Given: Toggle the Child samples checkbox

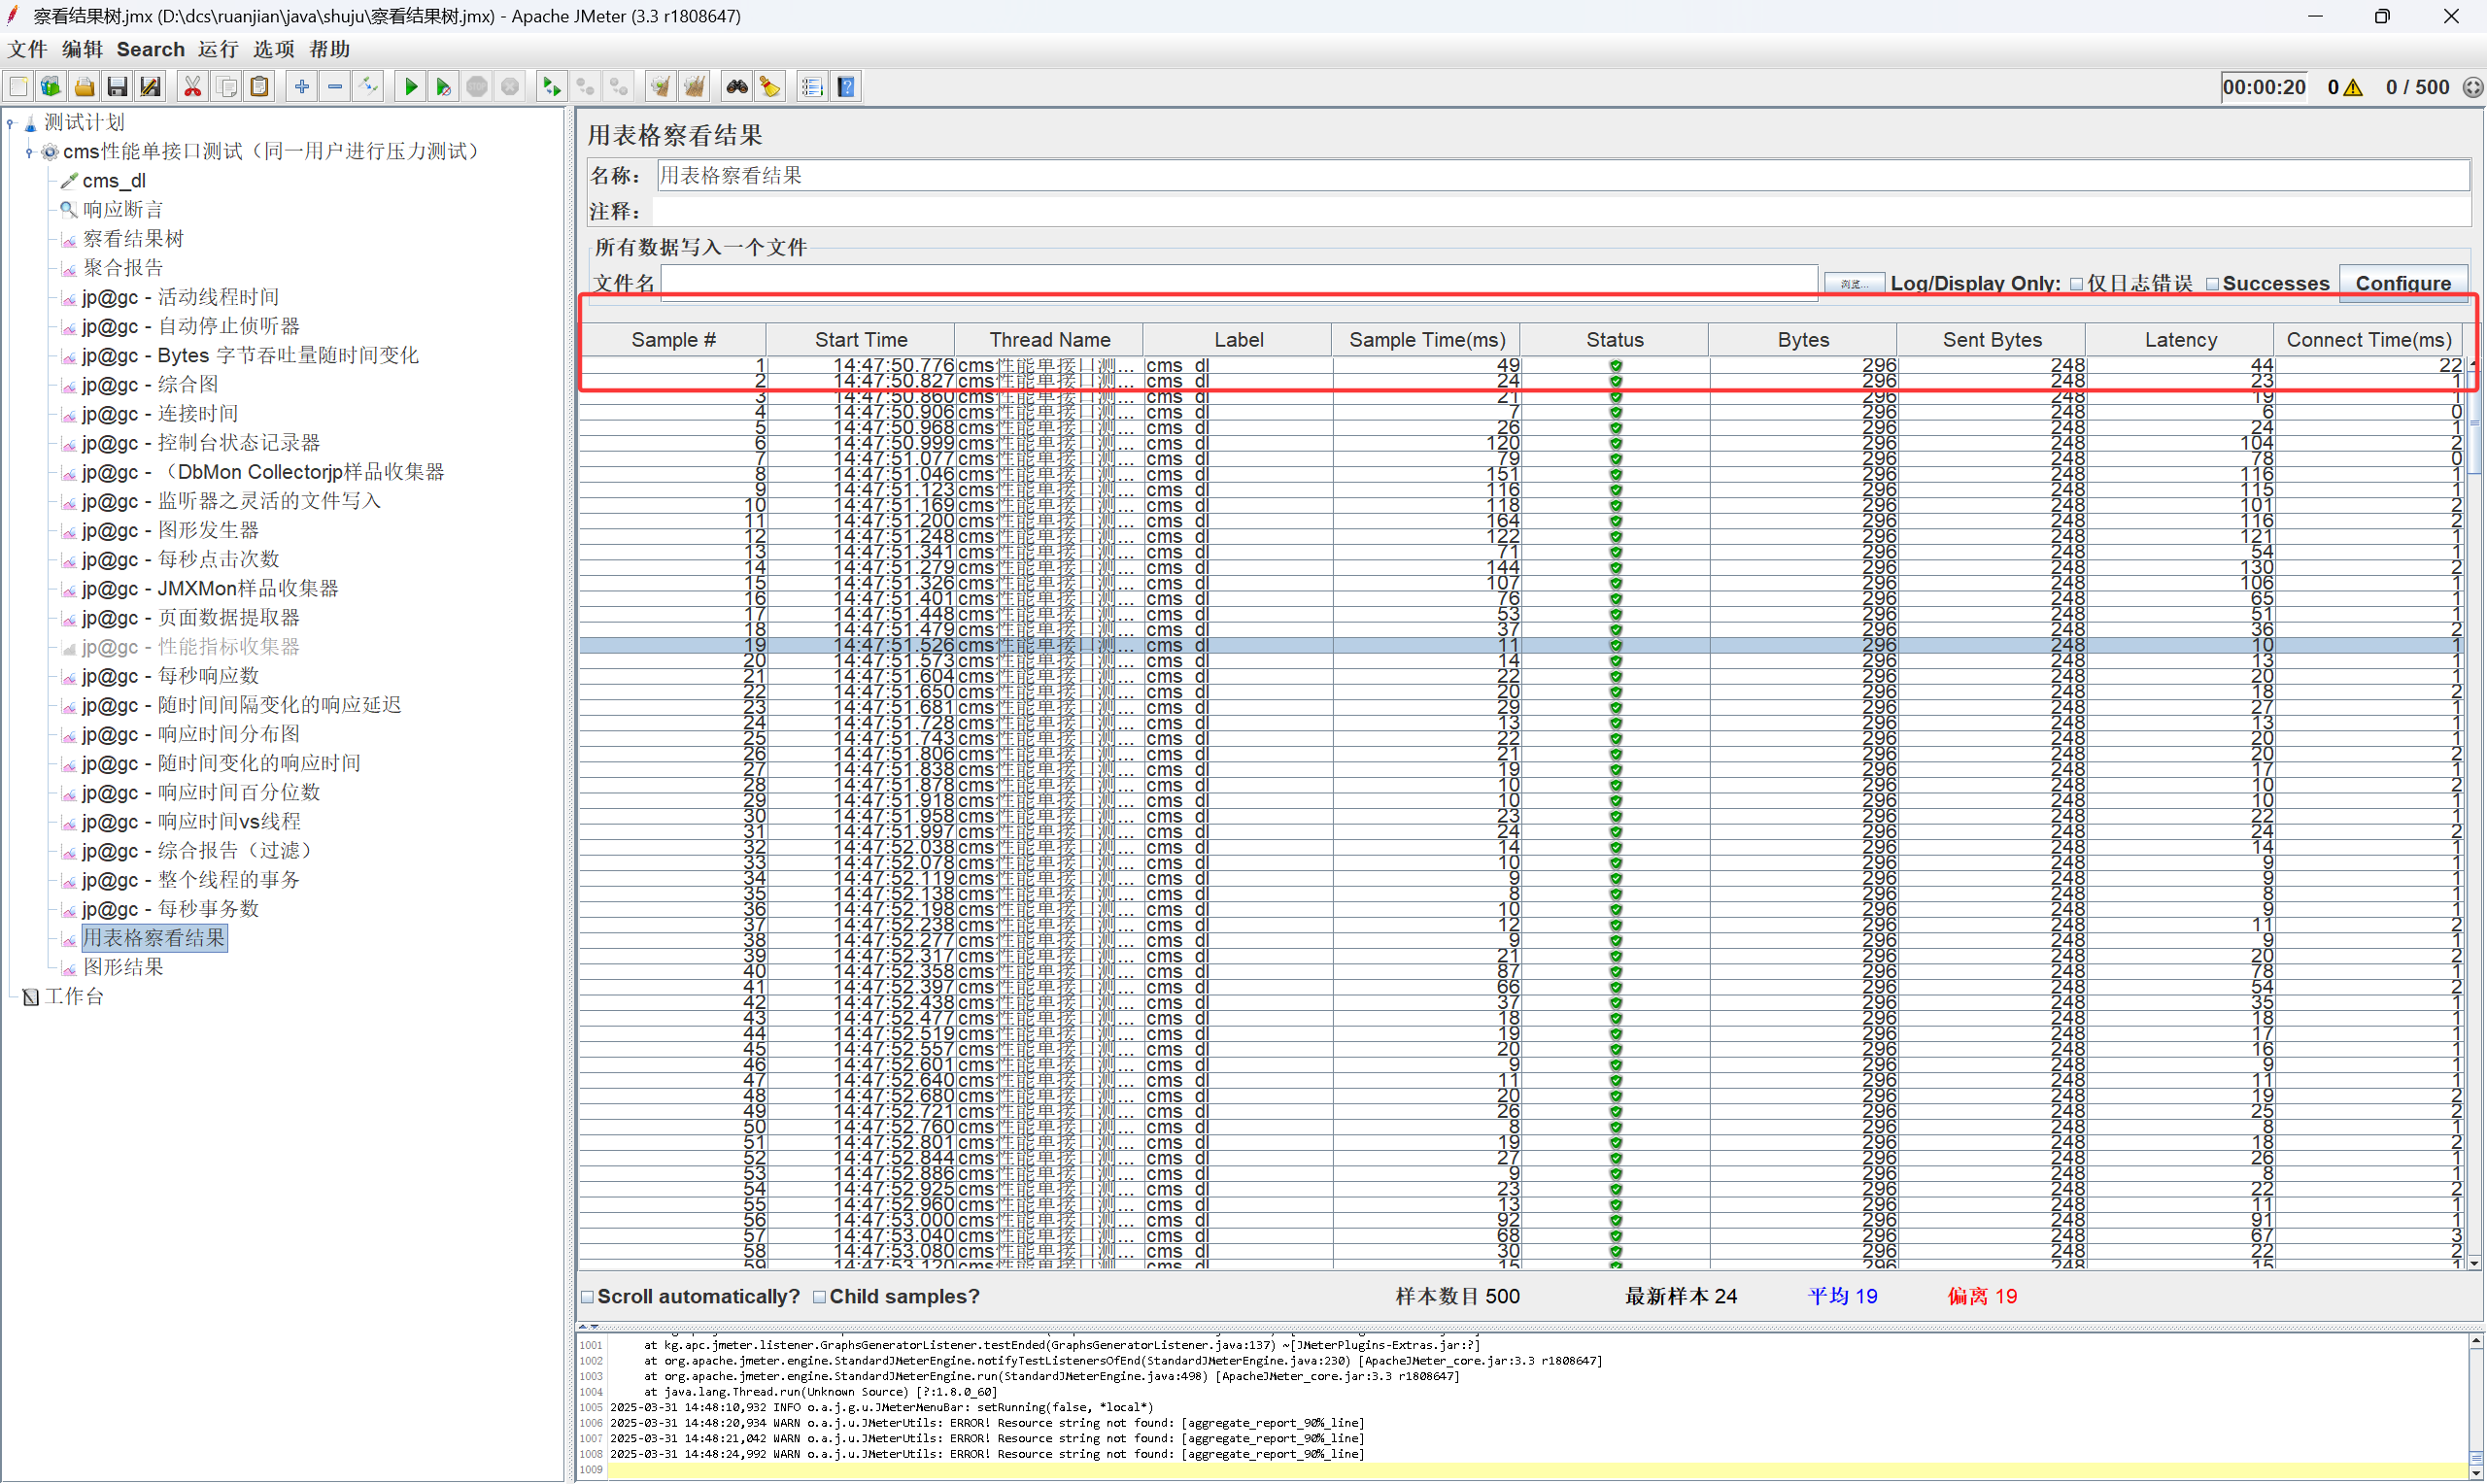Looking at the screenshot, I should pos(820,1297).
